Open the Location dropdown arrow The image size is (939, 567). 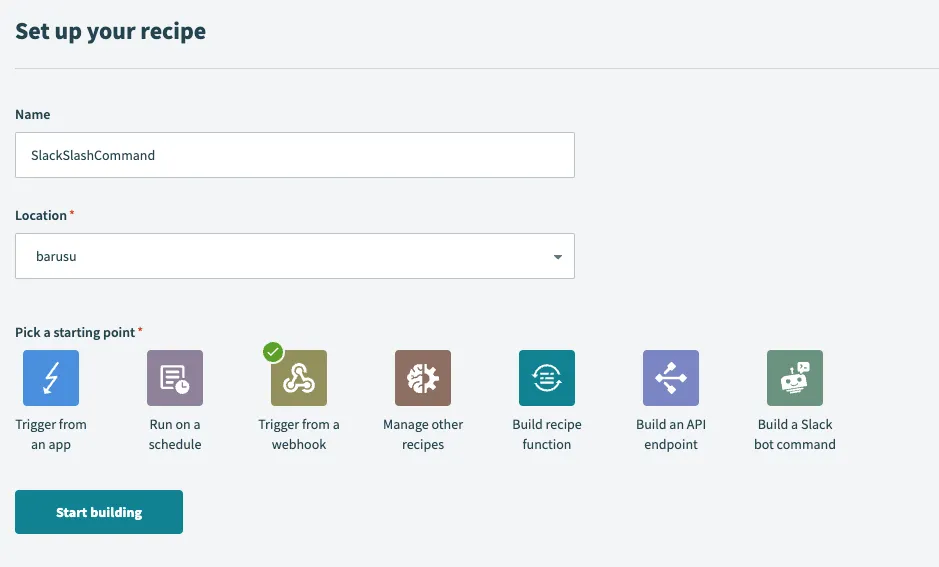(x=558, y=257)
